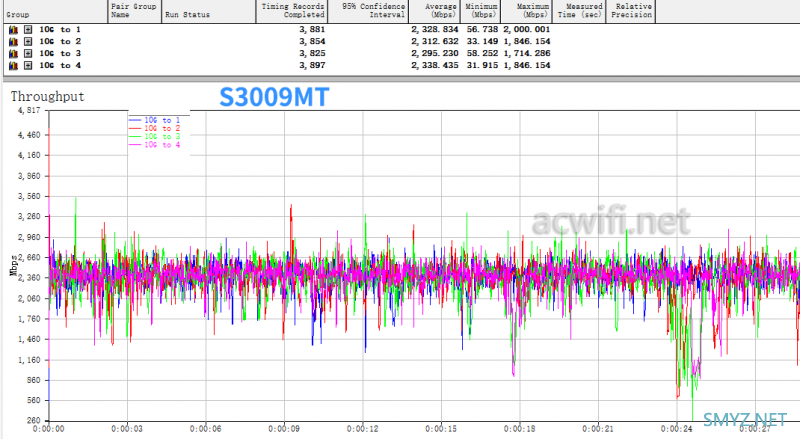Click the magenta 10G to 4 legend entry
Viewport: 800px width, 439px height.
[x=155, y=145]
